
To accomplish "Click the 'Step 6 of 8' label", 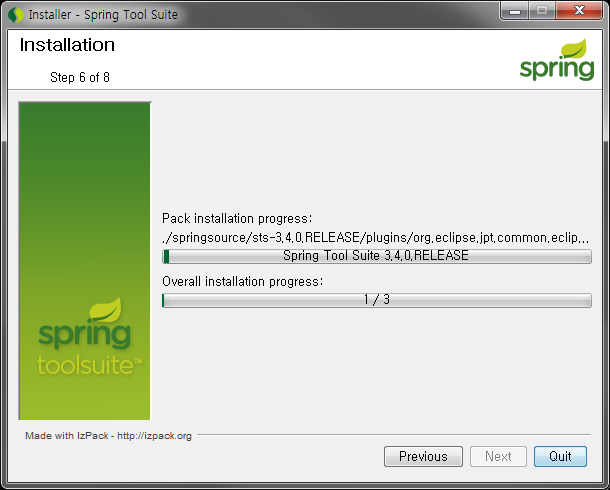I will point(80,77).
